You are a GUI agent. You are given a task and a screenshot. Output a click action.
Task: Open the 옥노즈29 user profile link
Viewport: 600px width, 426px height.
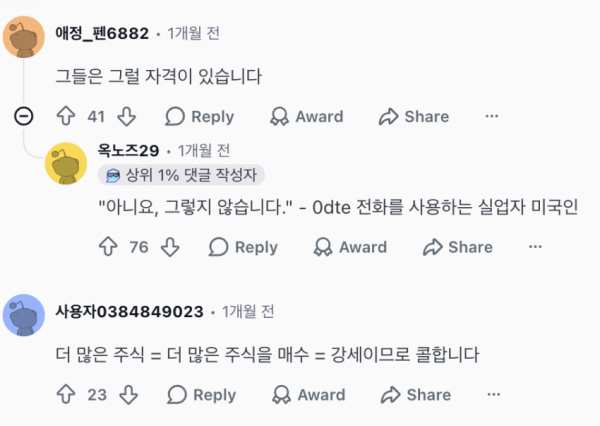(128, 150)
